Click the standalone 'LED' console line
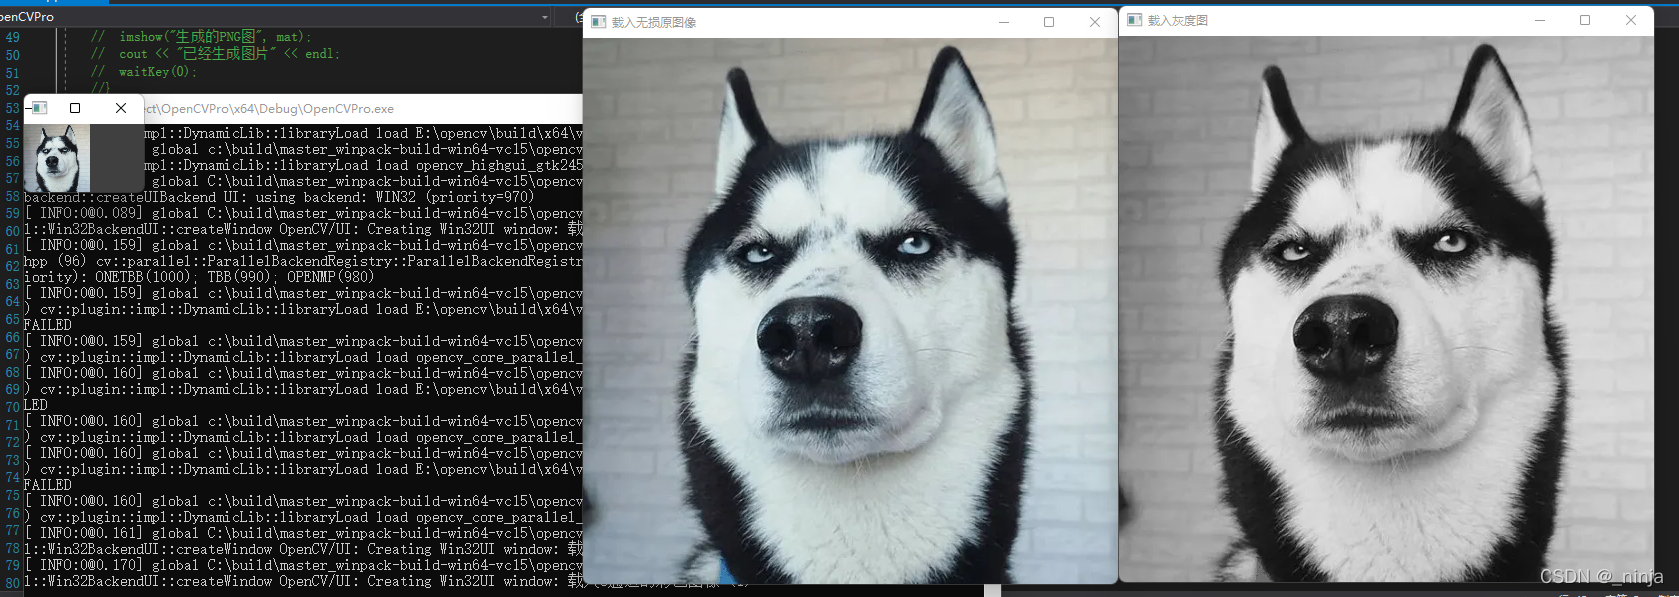Image resolution: width=1679 pixels, height=597 pixels. pyautogui.click(x=36, y=405)
